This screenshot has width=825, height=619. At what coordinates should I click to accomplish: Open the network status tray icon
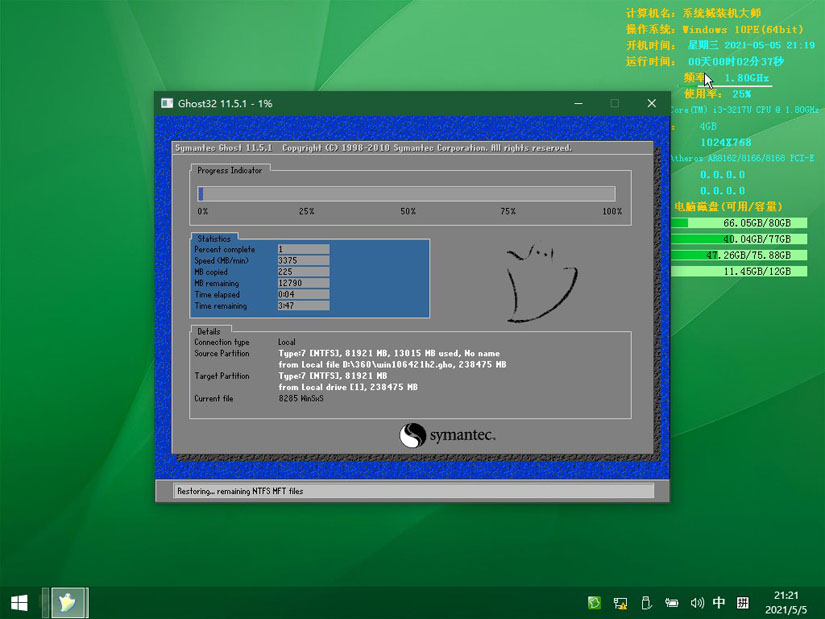pos(620,603)
